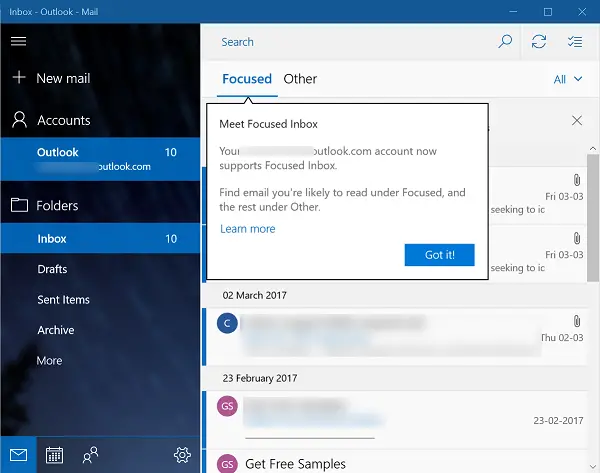Click the C sender avatar
The image size is (600, 473).
227,323
